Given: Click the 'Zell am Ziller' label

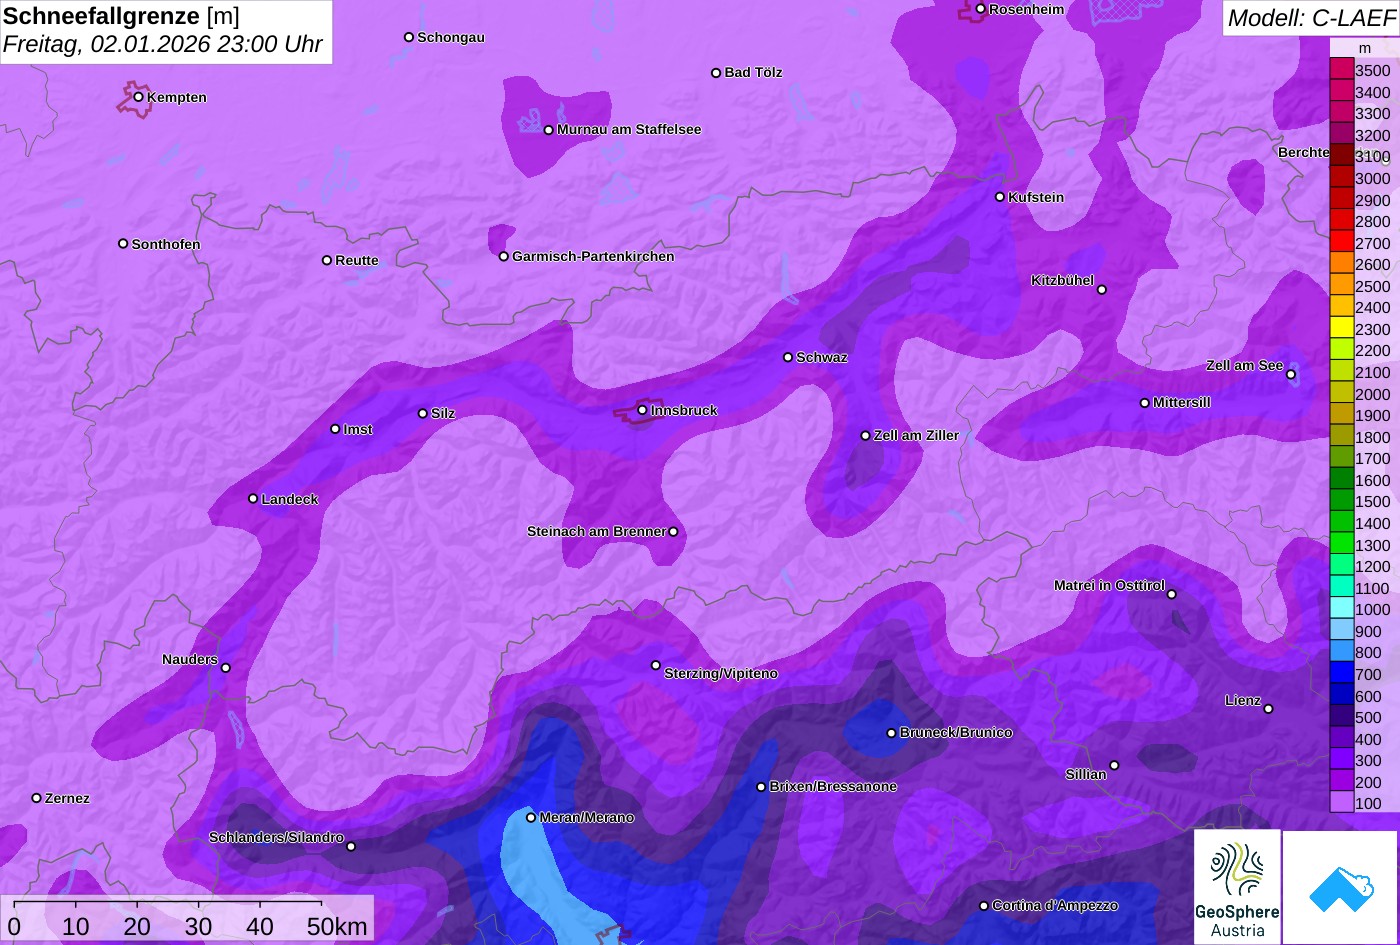Looking at the screenshot, I should coord(916,435).
